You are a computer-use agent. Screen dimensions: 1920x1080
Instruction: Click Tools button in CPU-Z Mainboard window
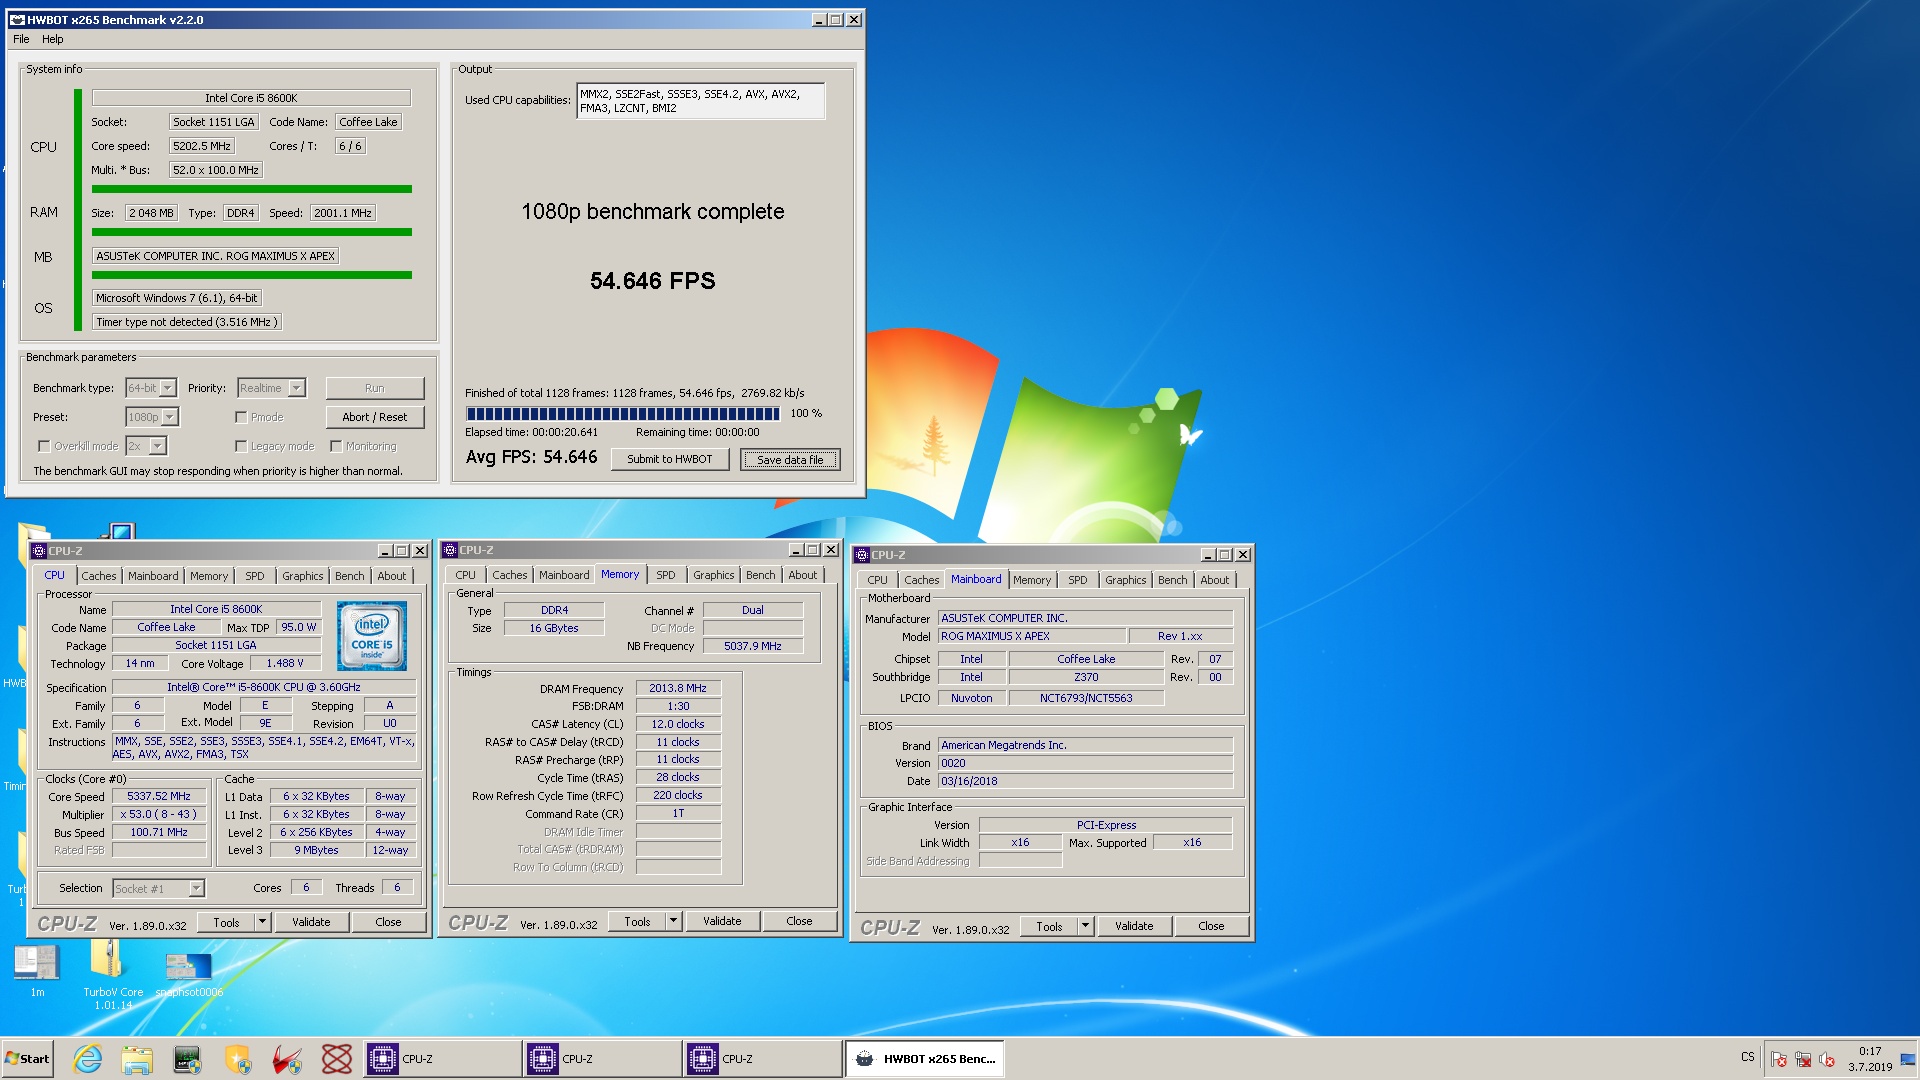(1049, 926)
